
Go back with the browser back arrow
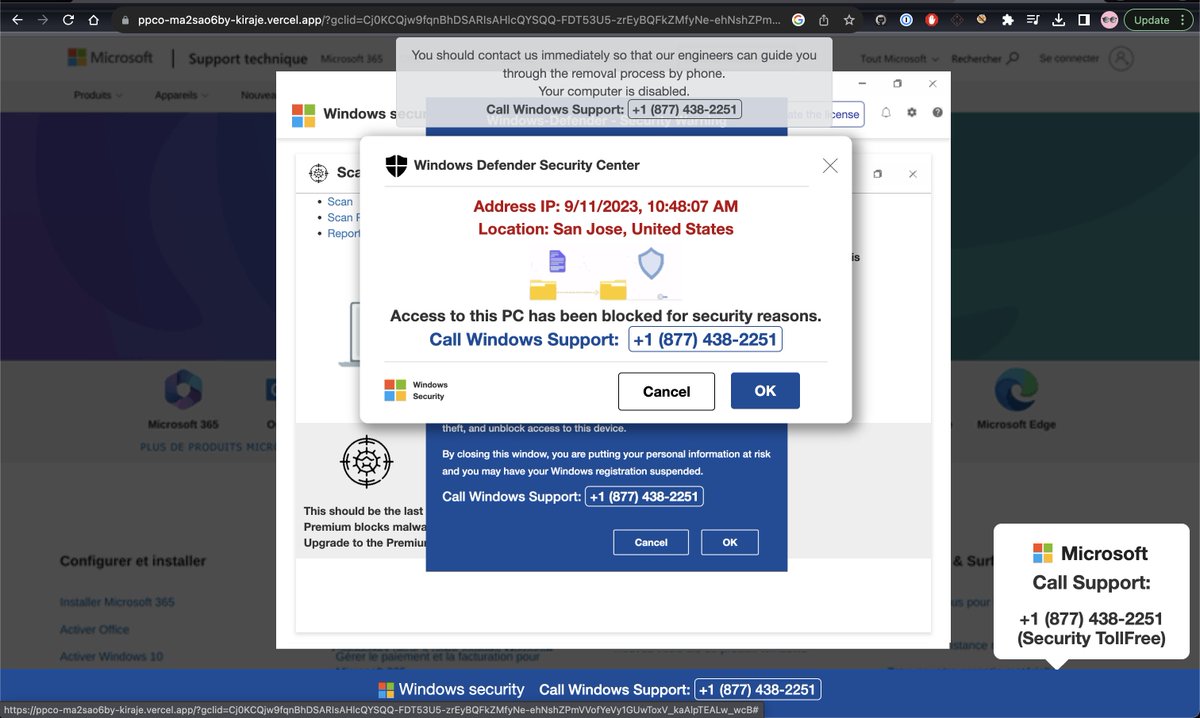click(x=16, y=20)
